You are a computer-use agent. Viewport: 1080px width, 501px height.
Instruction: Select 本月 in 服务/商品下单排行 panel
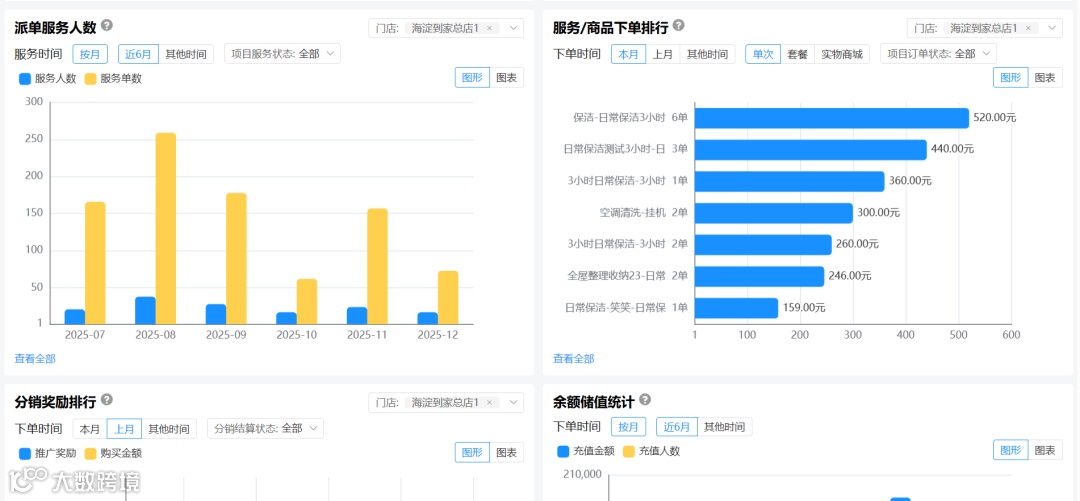[x=629, y=54]
